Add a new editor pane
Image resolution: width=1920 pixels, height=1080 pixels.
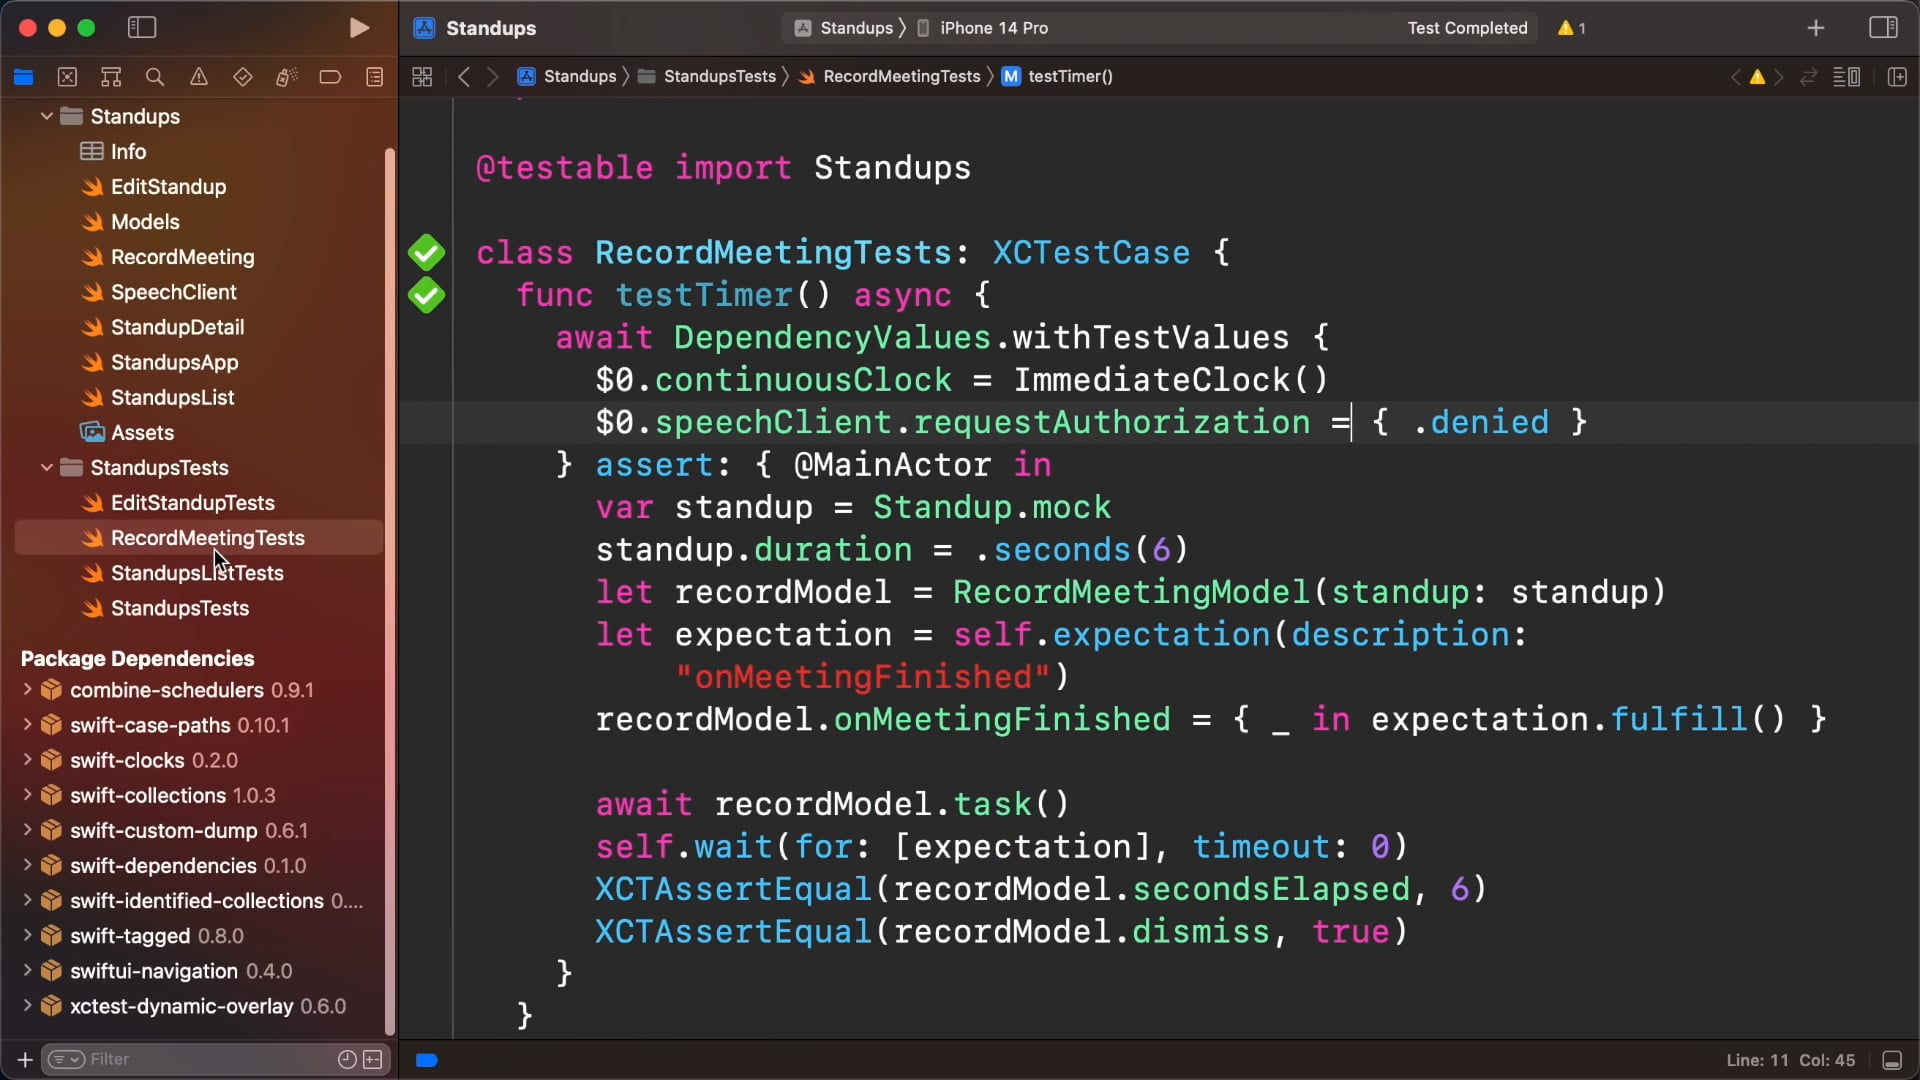pos(1897,77)
